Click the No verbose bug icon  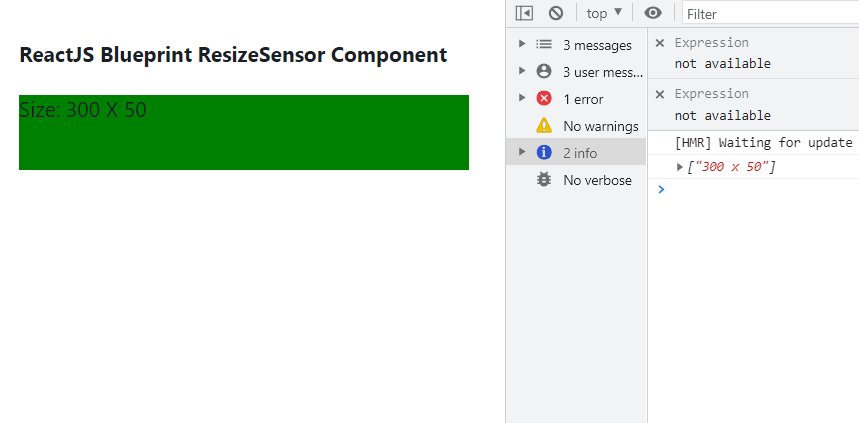tap(544, 180)
